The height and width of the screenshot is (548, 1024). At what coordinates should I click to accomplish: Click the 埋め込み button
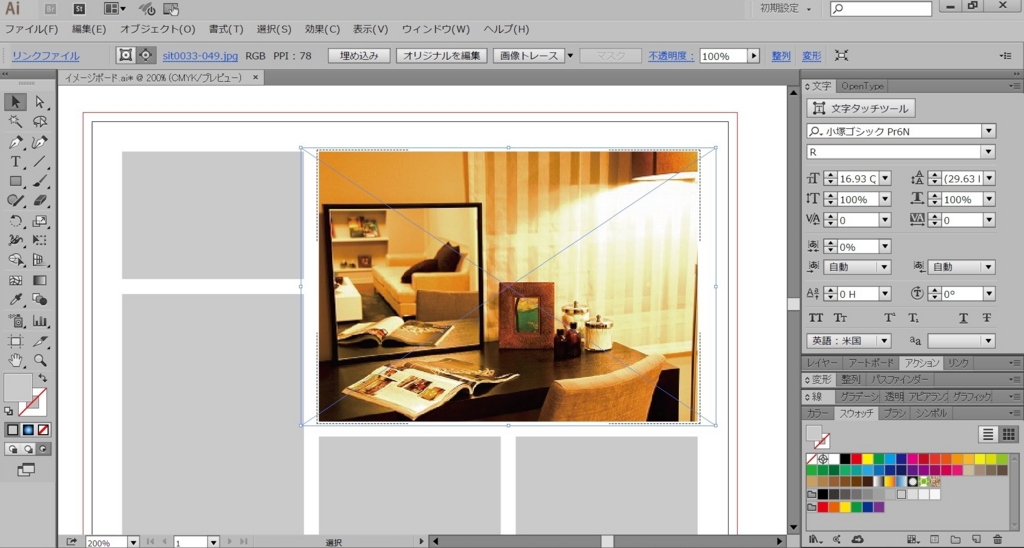pos(359,56)
